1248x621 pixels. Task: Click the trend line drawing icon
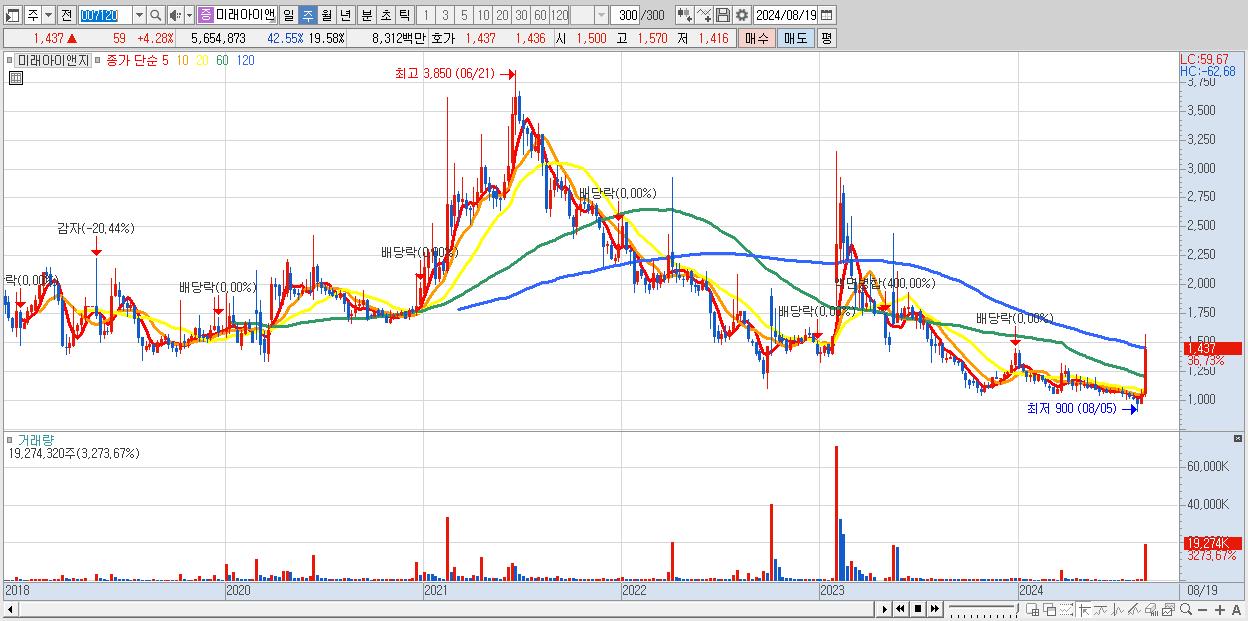[x=1101, y=609]
